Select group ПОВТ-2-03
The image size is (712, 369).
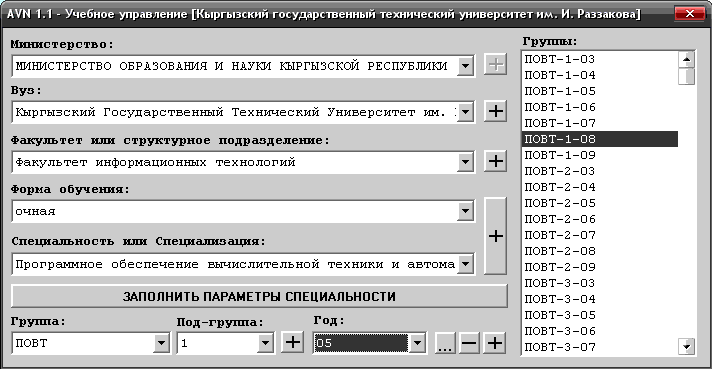[x=600, y=171]
